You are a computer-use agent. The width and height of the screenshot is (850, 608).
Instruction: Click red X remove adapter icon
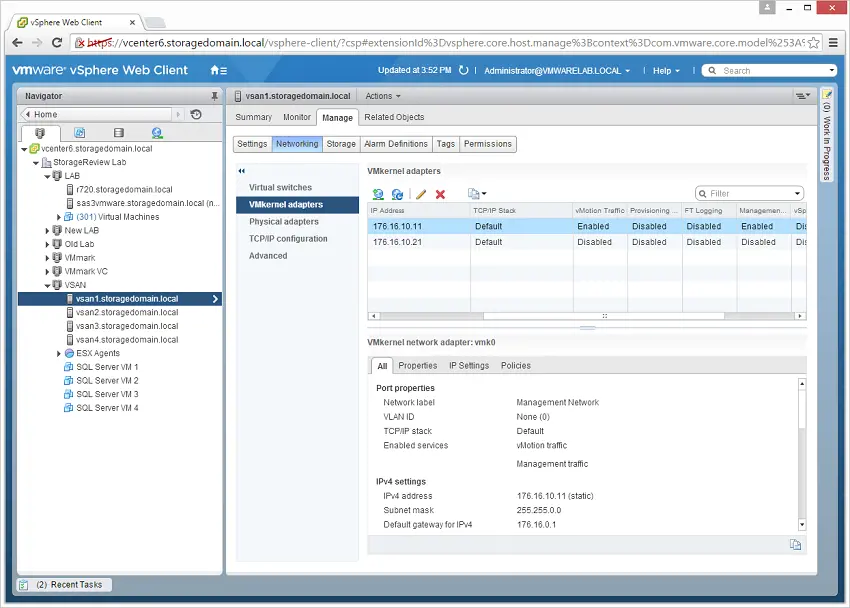point(440,194)
